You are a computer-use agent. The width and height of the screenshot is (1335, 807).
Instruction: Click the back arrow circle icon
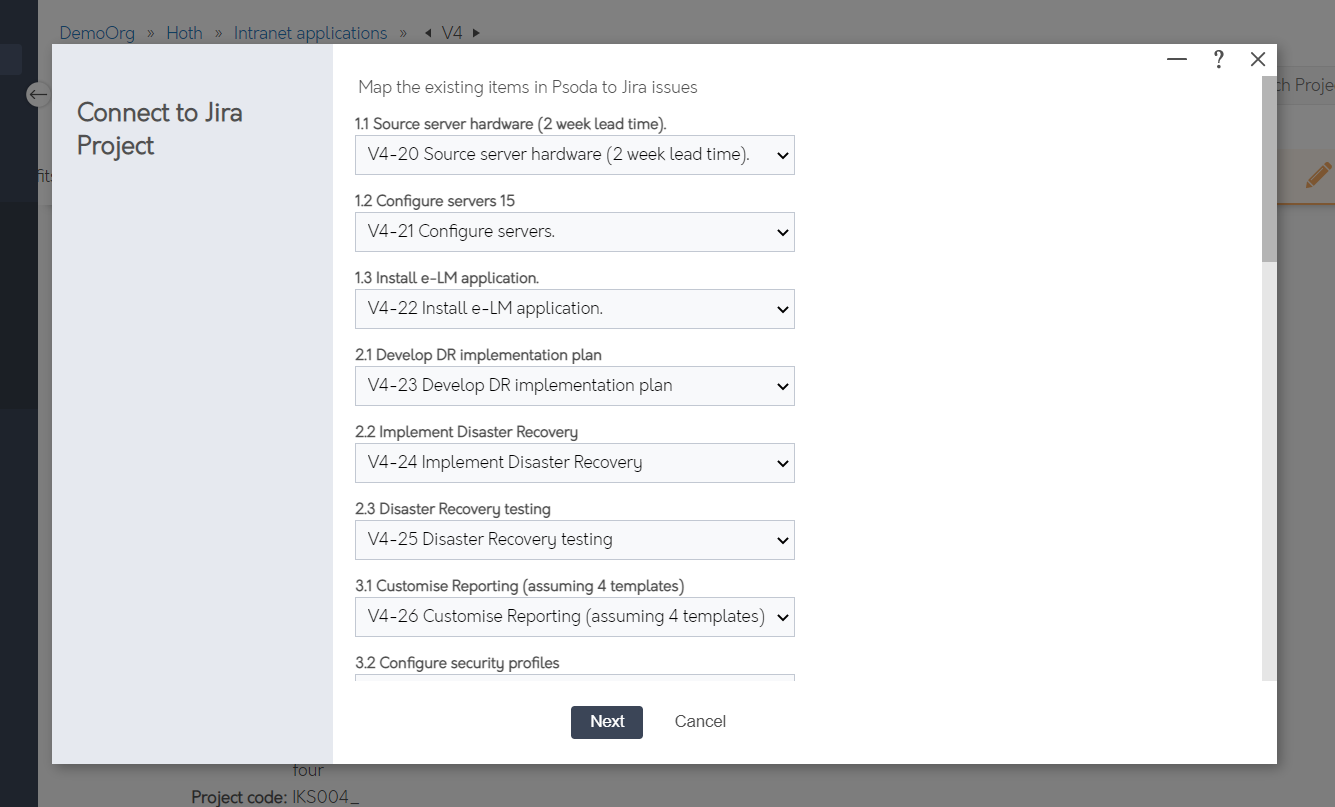pos(38,95)
